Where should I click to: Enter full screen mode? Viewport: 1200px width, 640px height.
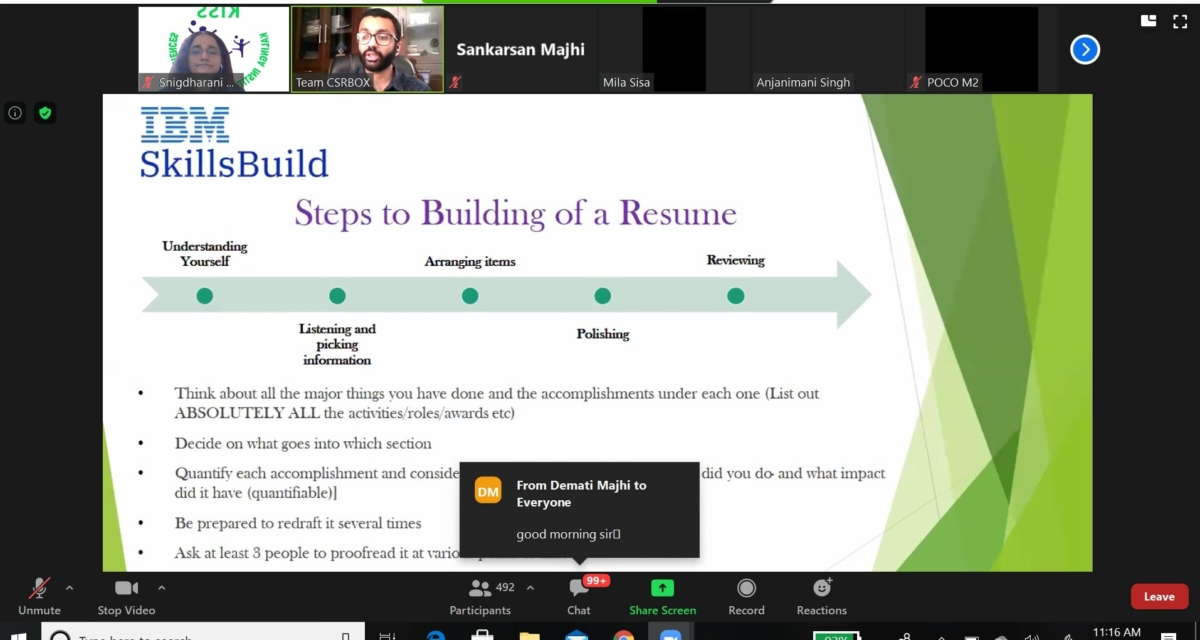click(1180, 19)
